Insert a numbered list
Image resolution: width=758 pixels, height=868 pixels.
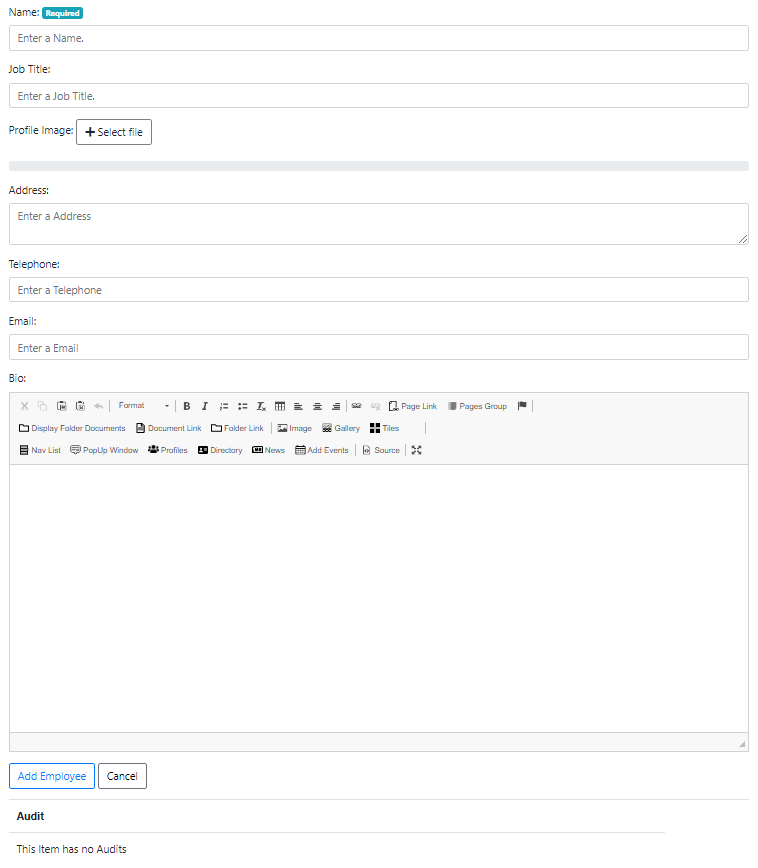pyautogui.click(x=224, y=406)
